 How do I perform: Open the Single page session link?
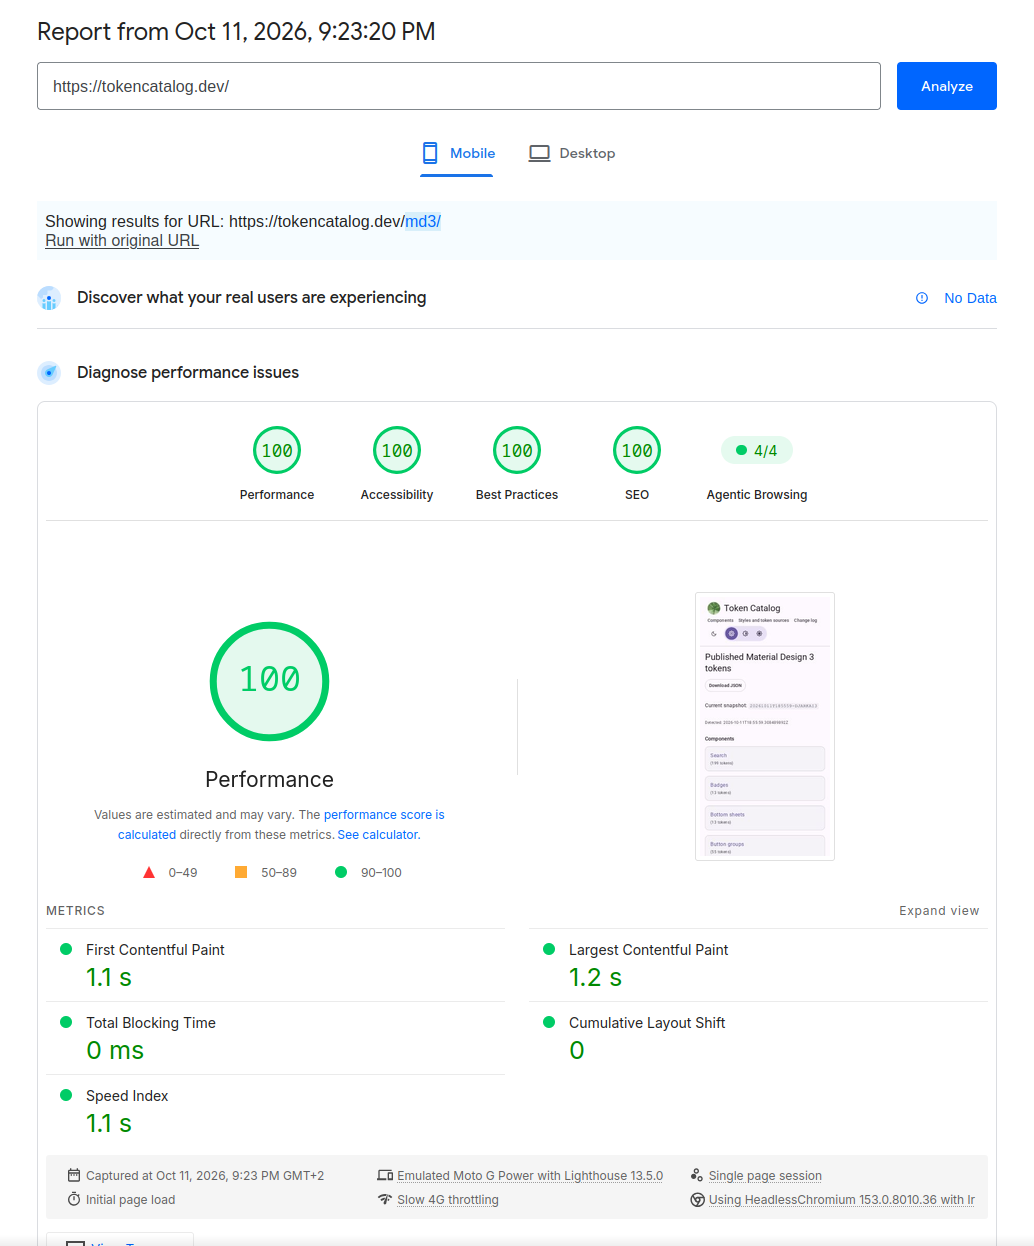pos(765,1176)
